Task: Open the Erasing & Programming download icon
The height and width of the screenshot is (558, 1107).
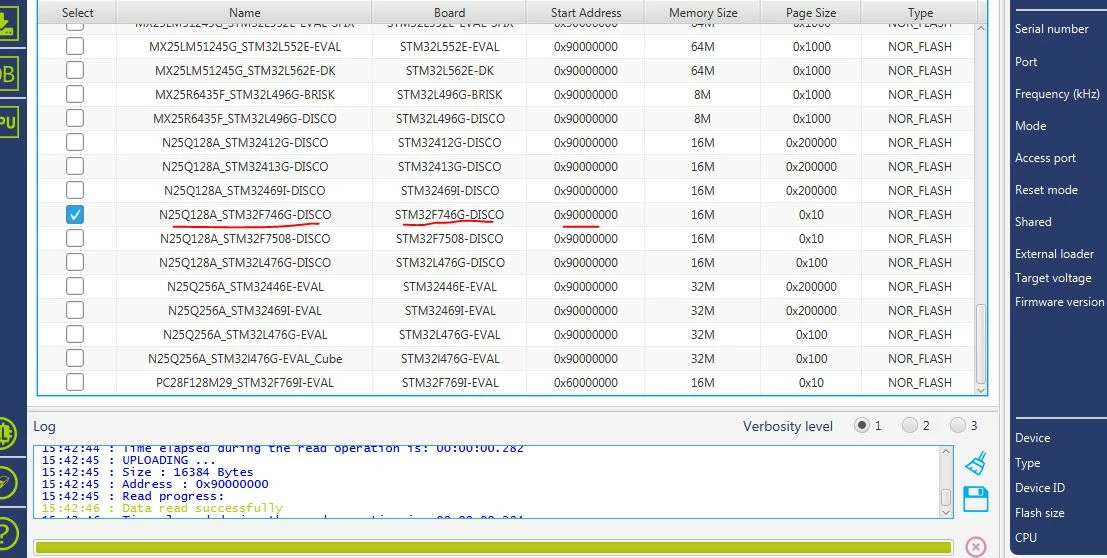Action: 6,24
